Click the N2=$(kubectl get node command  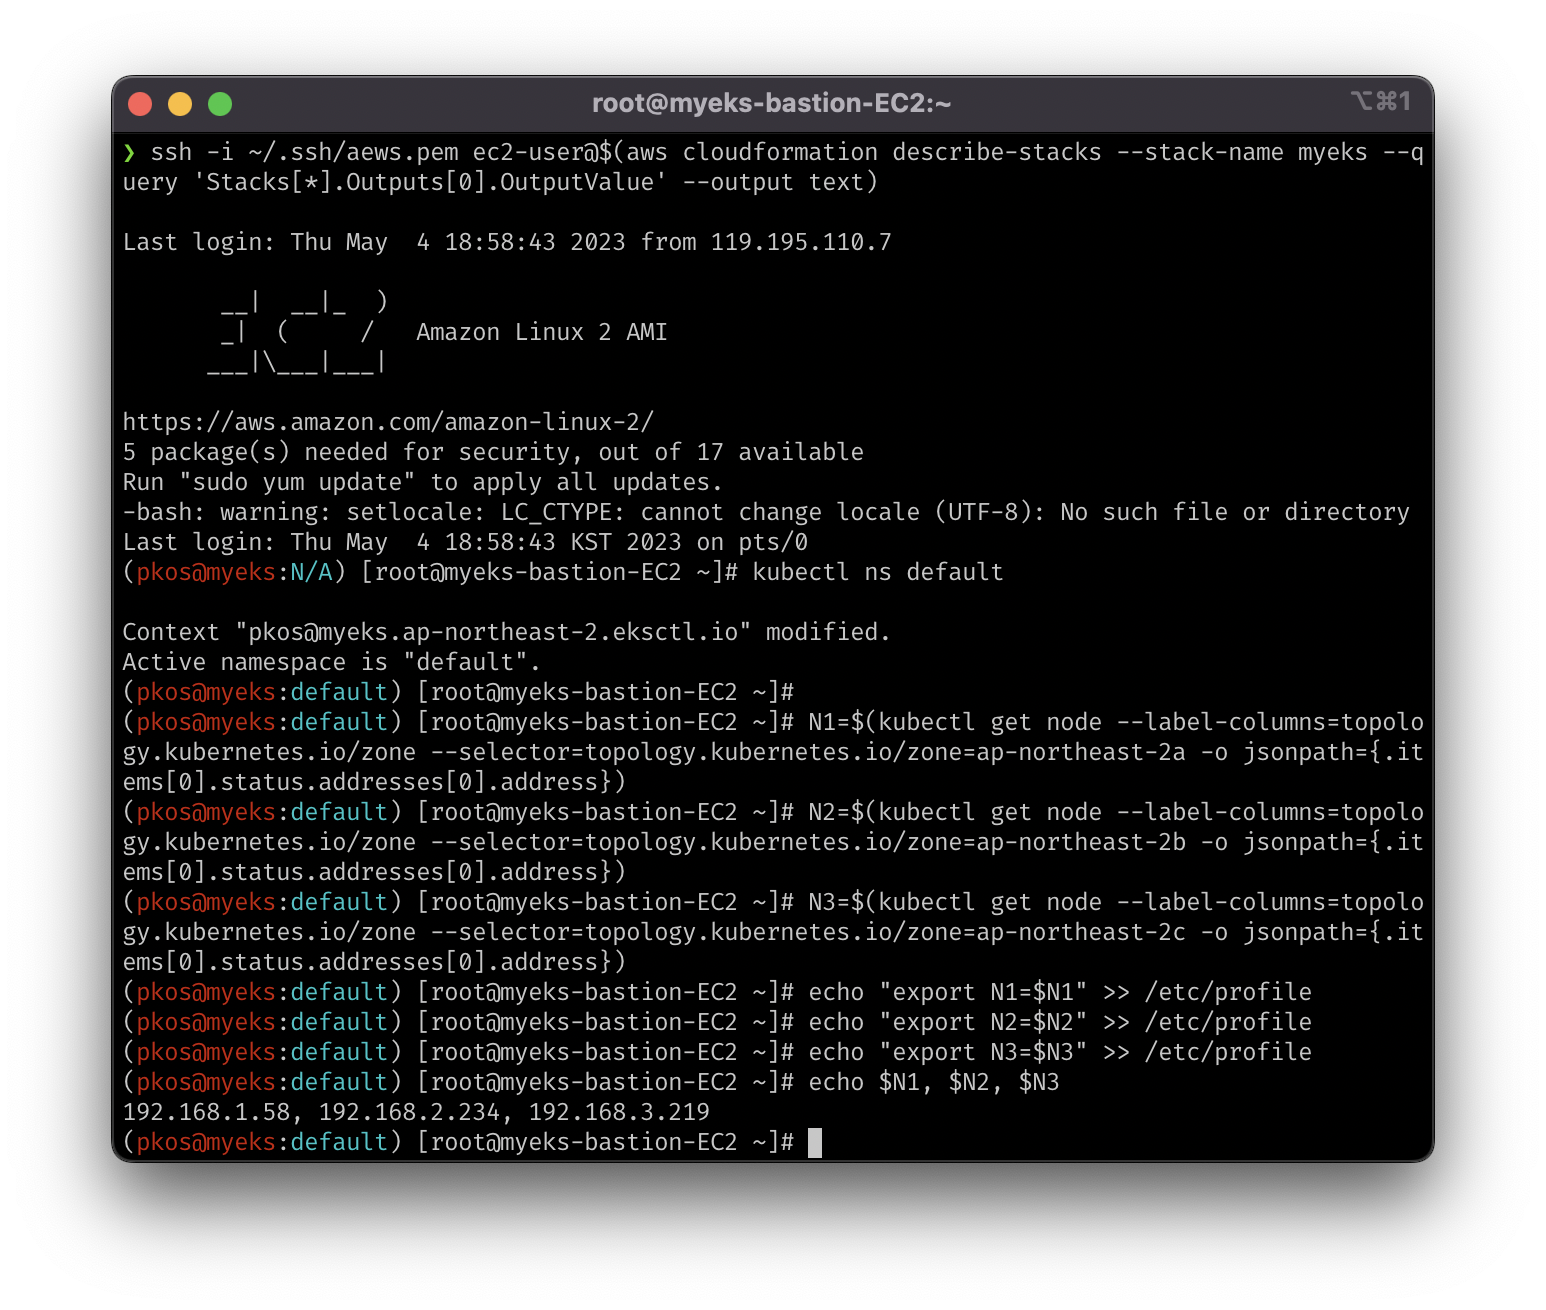pos(773,842)
